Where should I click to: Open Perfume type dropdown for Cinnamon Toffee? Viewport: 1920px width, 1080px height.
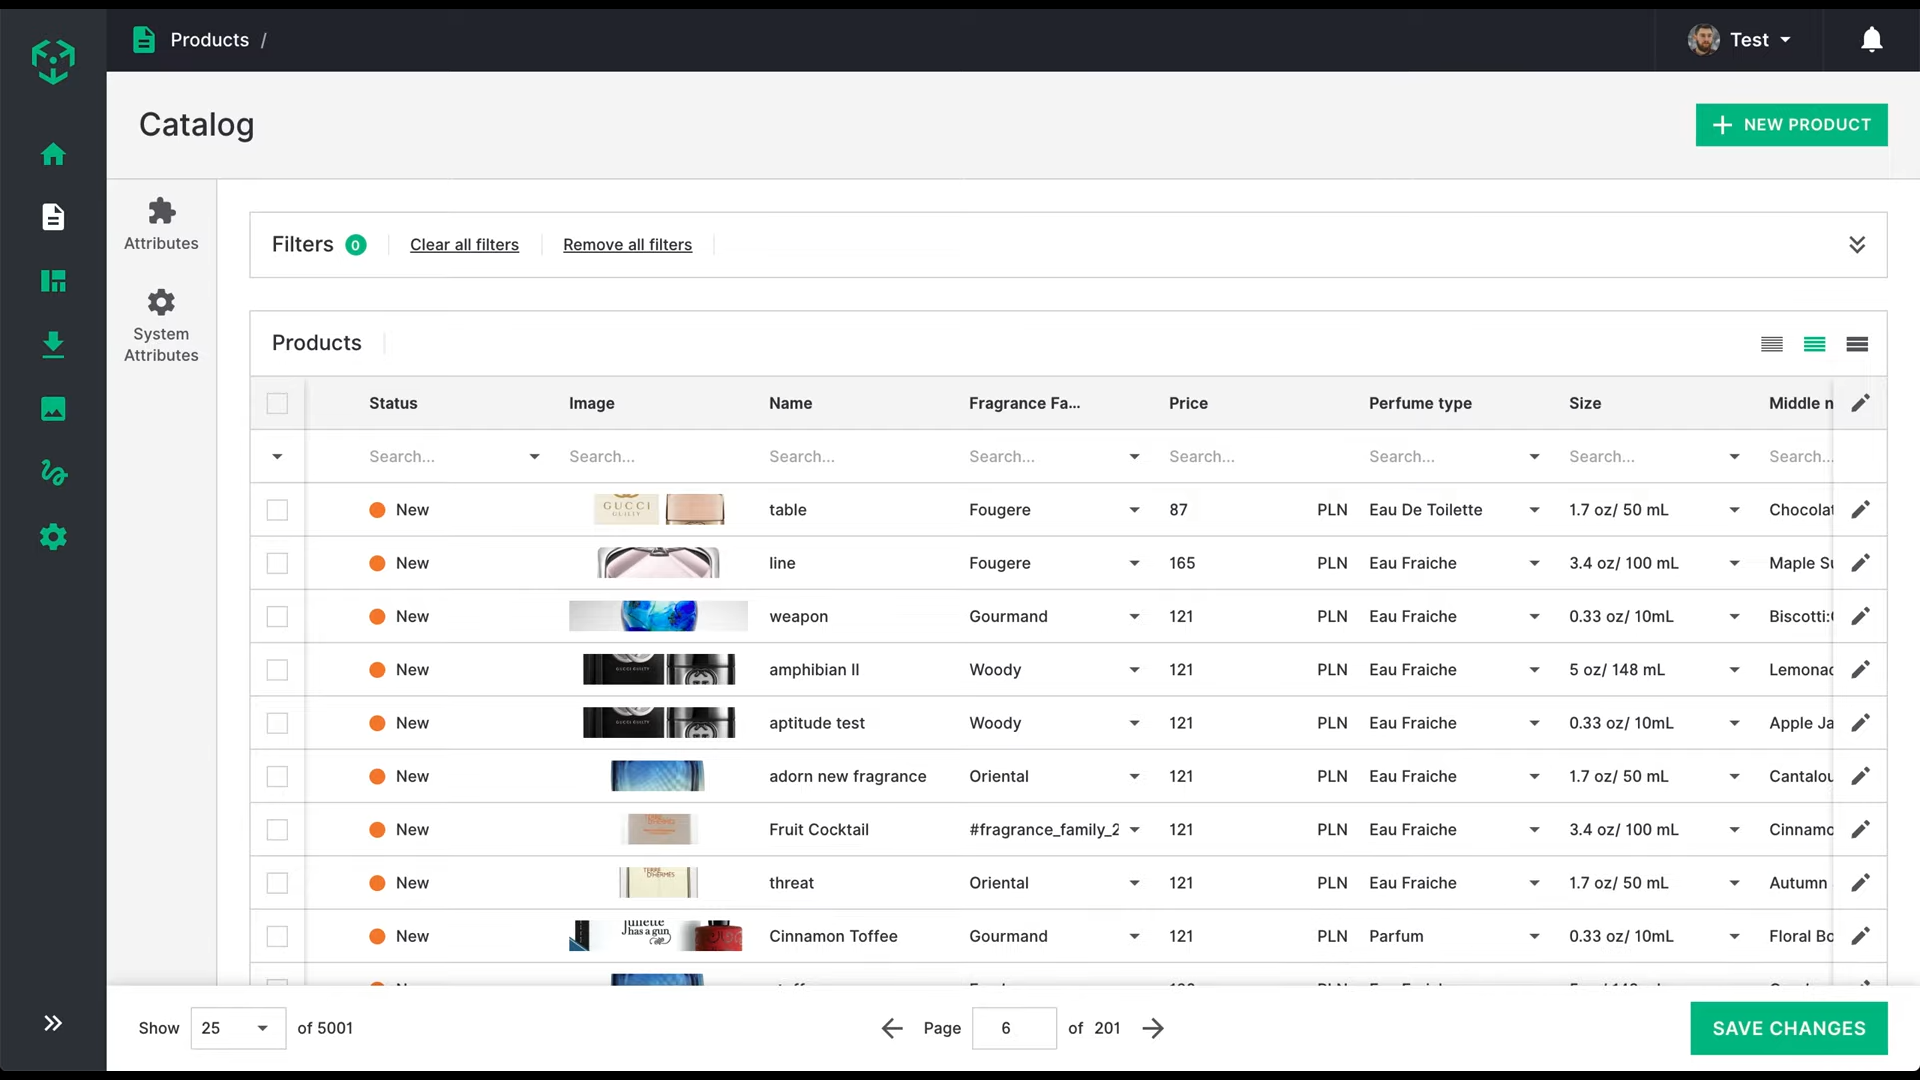point(1534,936)
